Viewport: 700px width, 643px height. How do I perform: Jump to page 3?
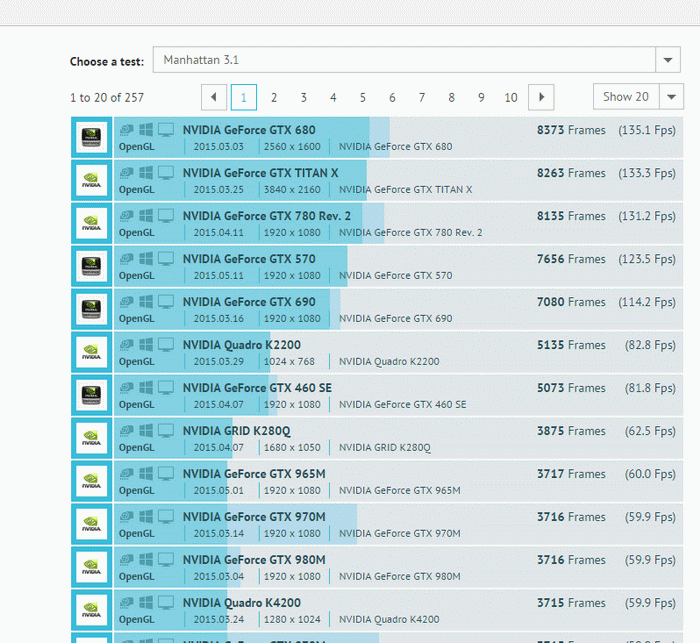tap(304, 97)
